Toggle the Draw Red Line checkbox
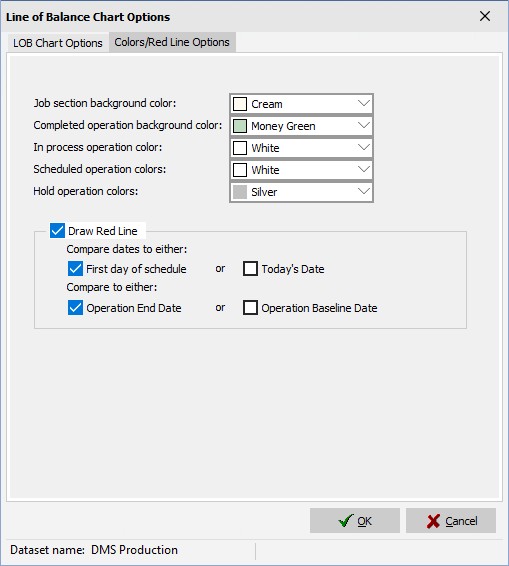 pyautogui.click(x=57, y=230)
